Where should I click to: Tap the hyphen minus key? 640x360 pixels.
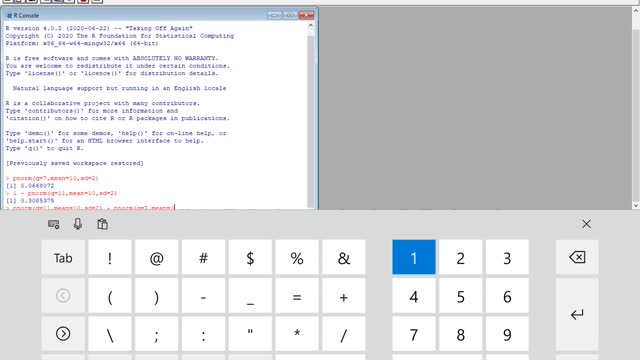pos(203,296)
